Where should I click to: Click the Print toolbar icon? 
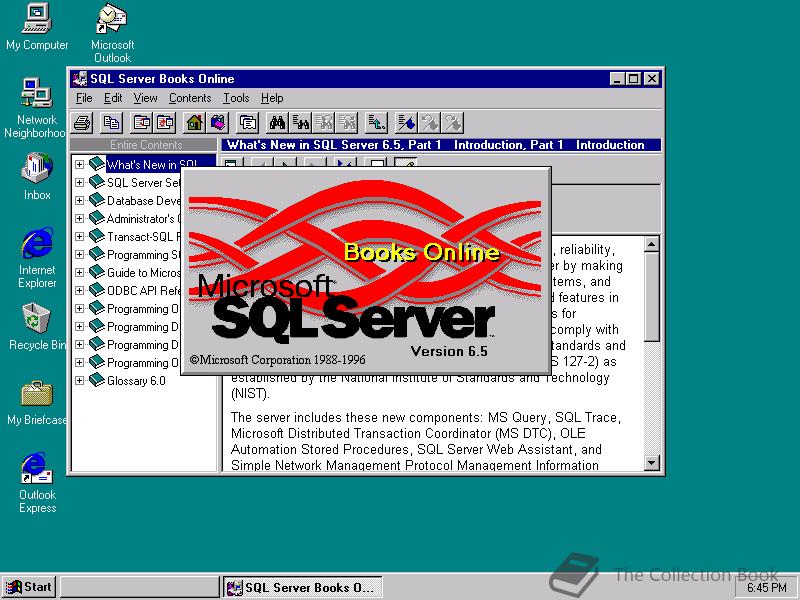pos(82,123)
